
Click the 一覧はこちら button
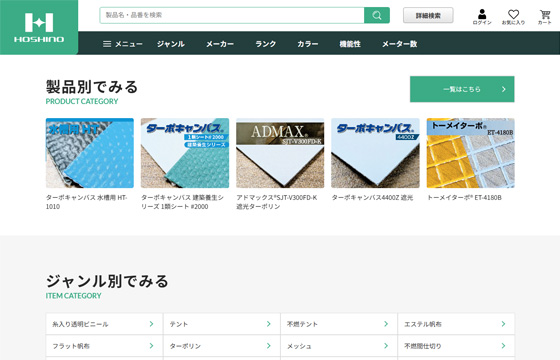coord(462,89)
